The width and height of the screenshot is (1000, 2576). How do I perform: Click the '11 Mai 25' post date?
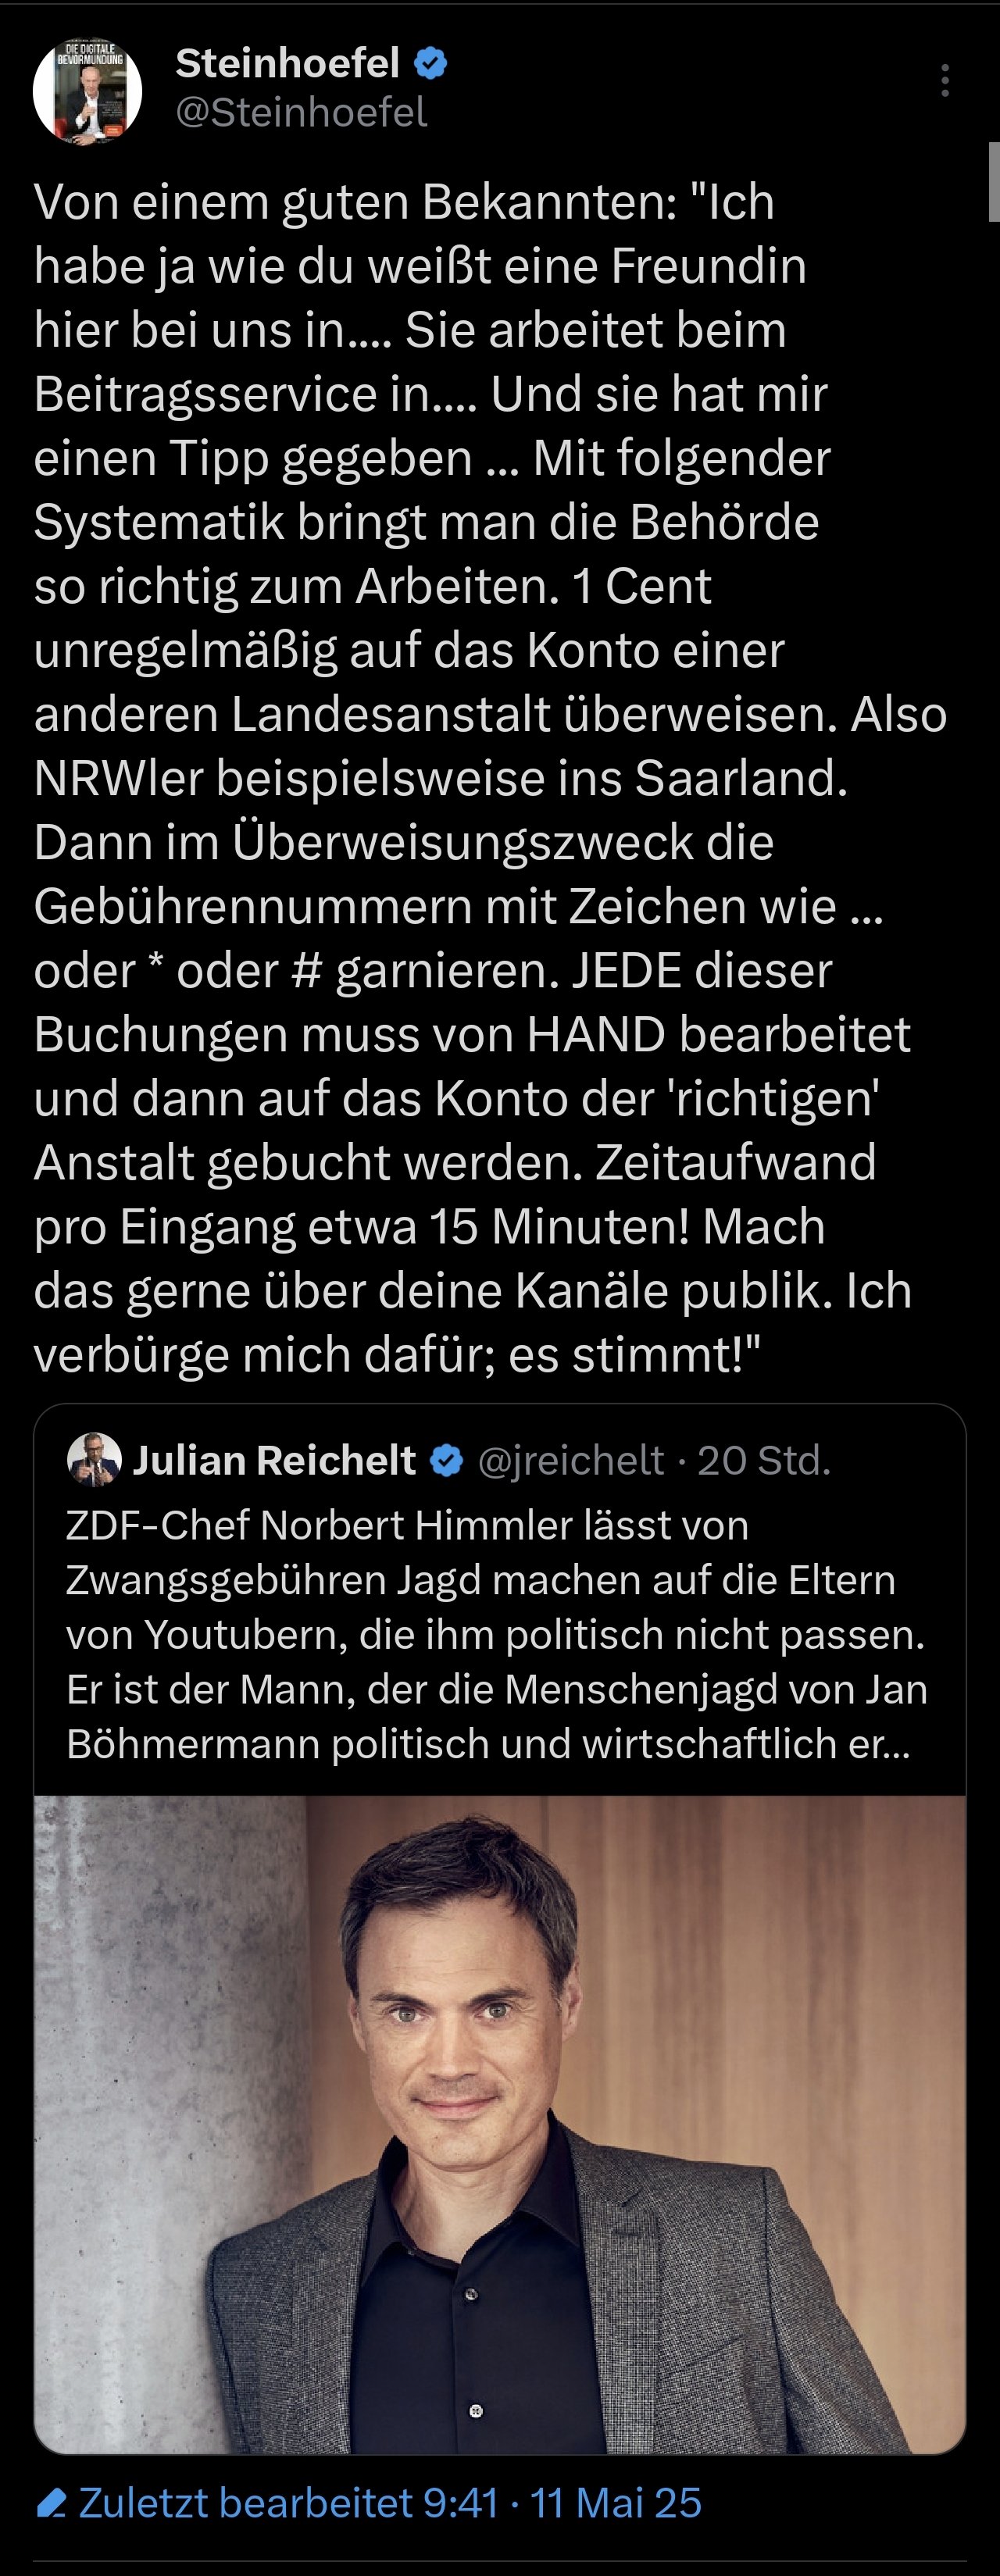(x=616, y=2503)
